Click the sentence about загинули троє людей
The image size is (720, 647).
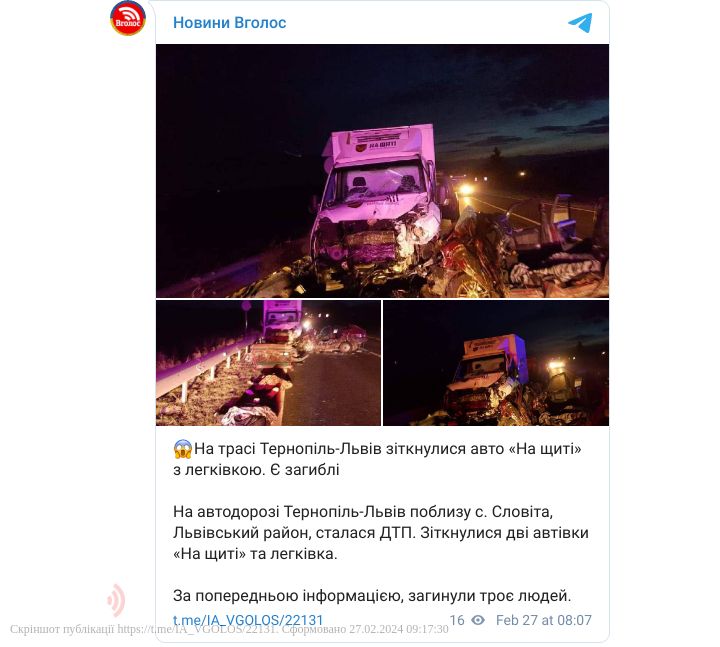(x=372, y=596)
